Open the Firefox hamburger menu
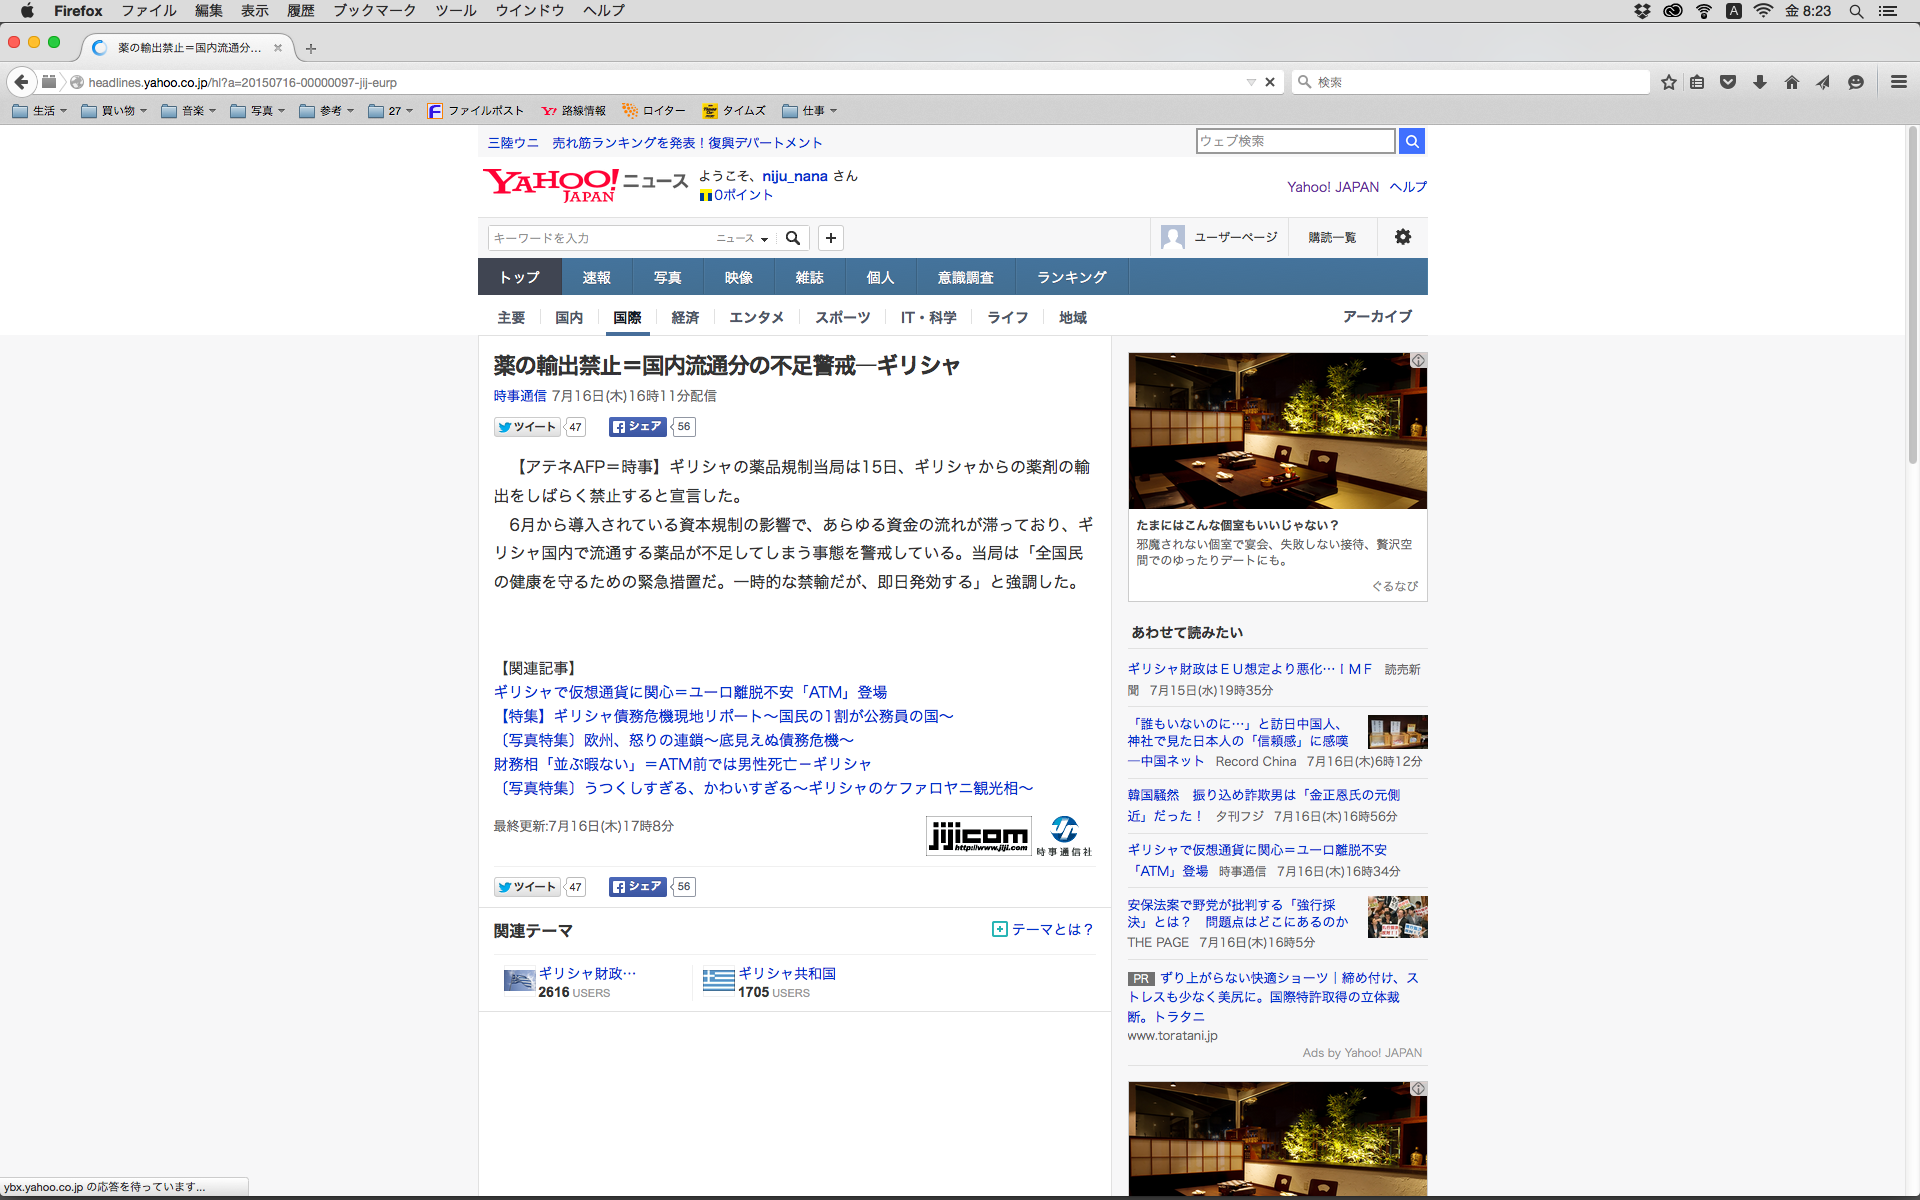Screen dimensions: 1920x1200 tap(1898, 82)
